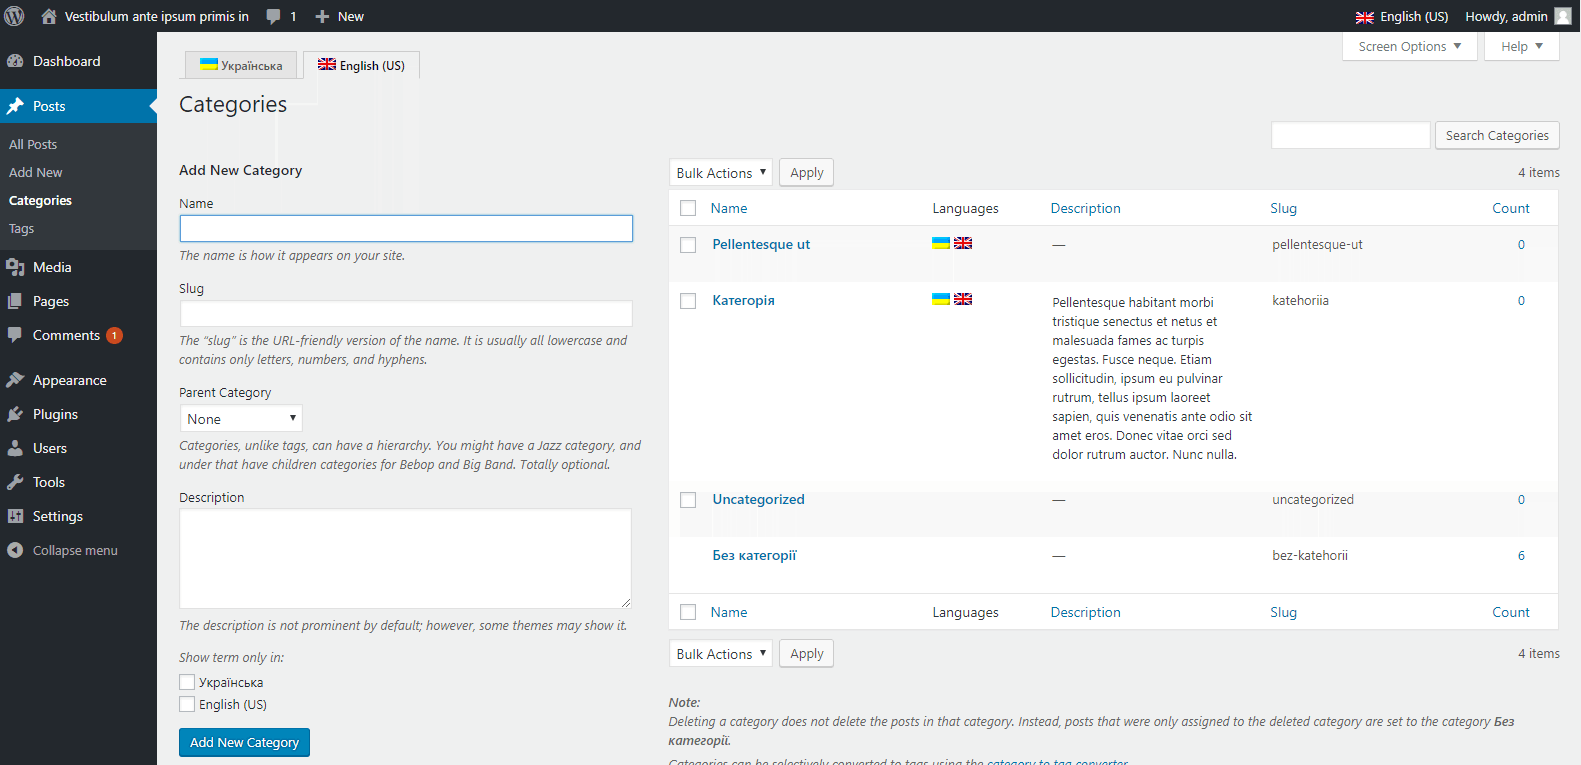
Task: Open the Uncategorized category link
Action: 758,499
